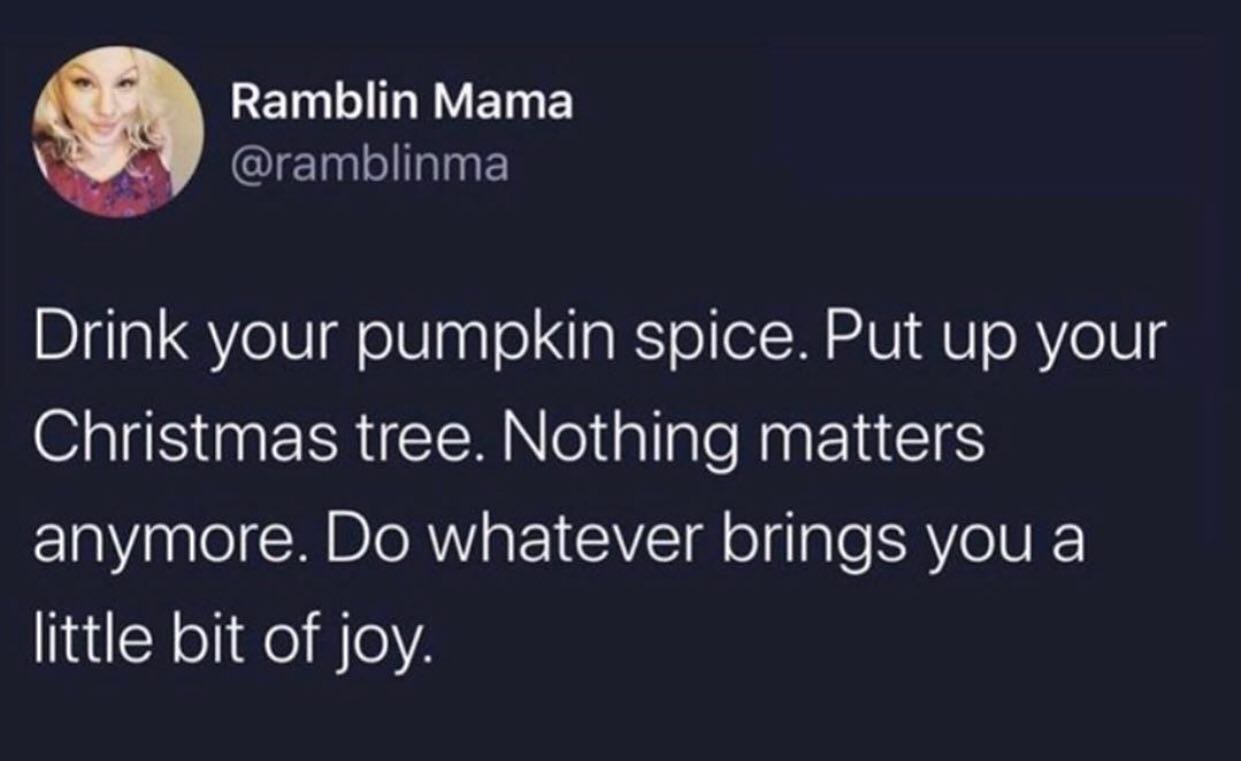Open Ramblin Mama's profile picture

click(x=118, y=132)
